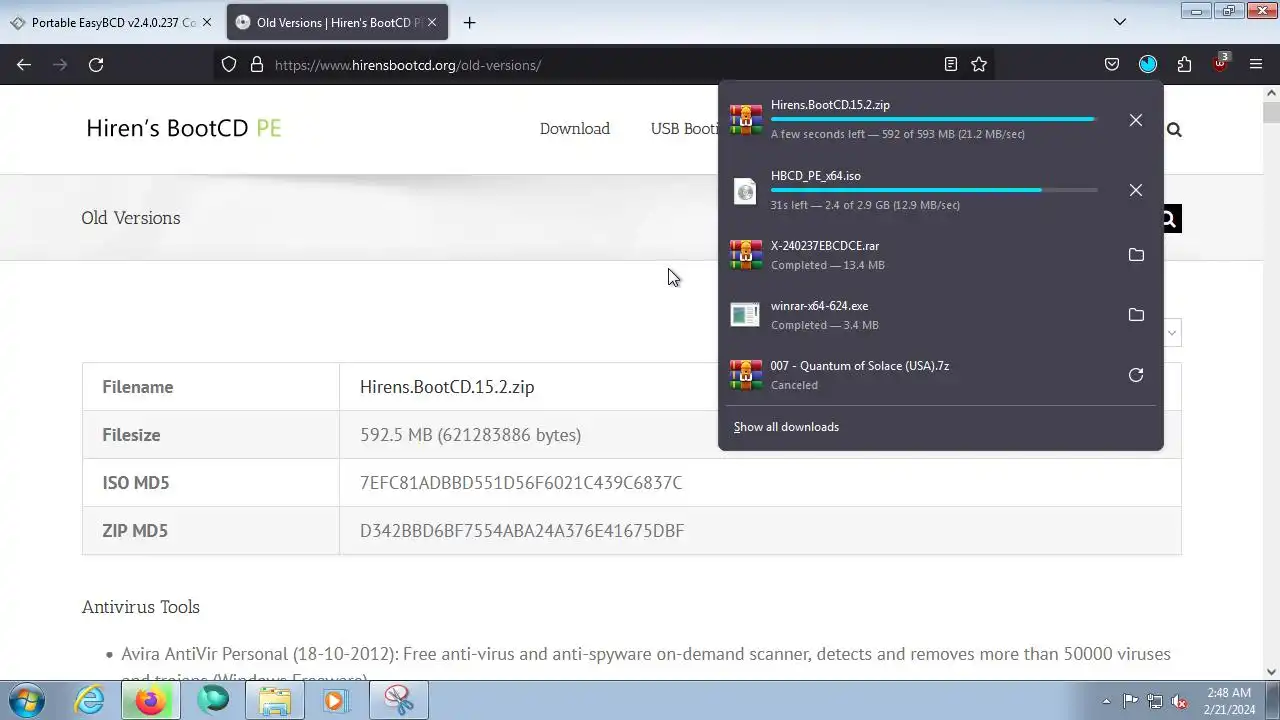This screenshot has width=1280, height=720.
Task: Click the muted volume tray icon
Action: pos(1180,701)
